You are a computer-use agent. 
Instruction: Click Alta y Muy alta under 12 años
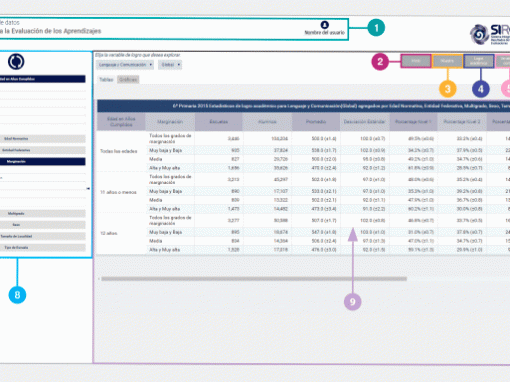164,250
